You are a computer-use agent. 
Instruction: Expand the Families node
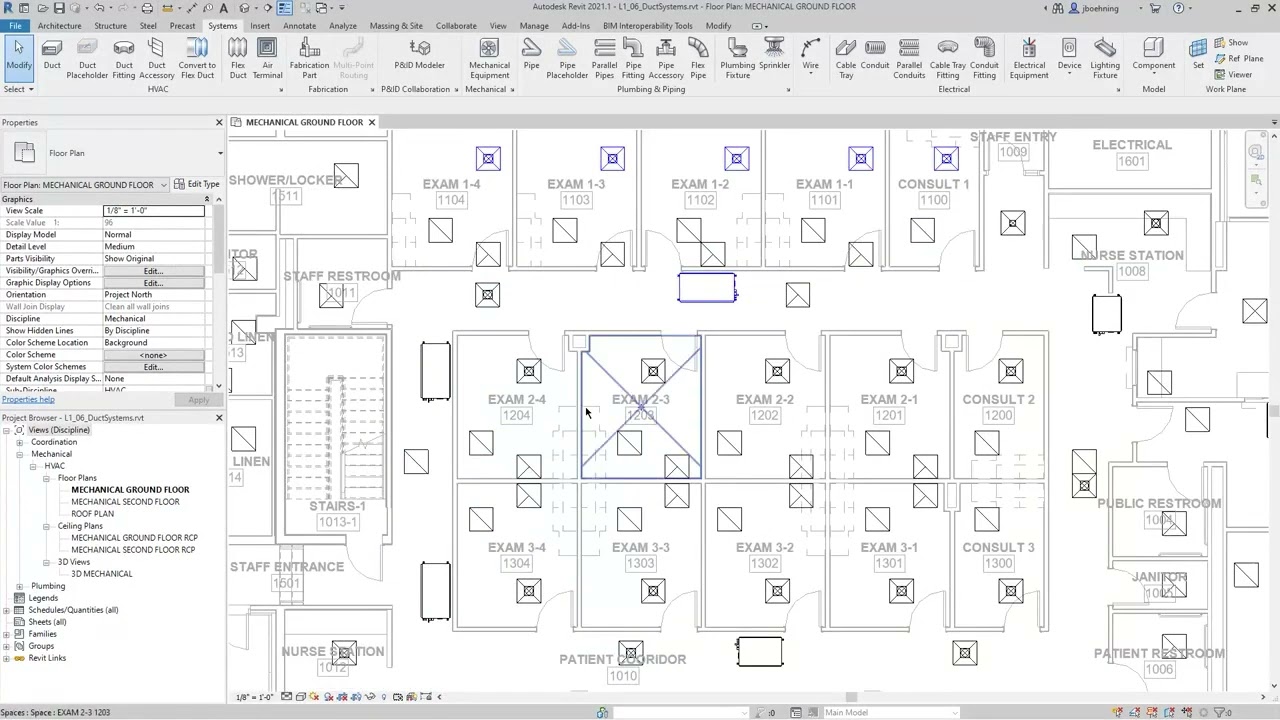(6, 634)
